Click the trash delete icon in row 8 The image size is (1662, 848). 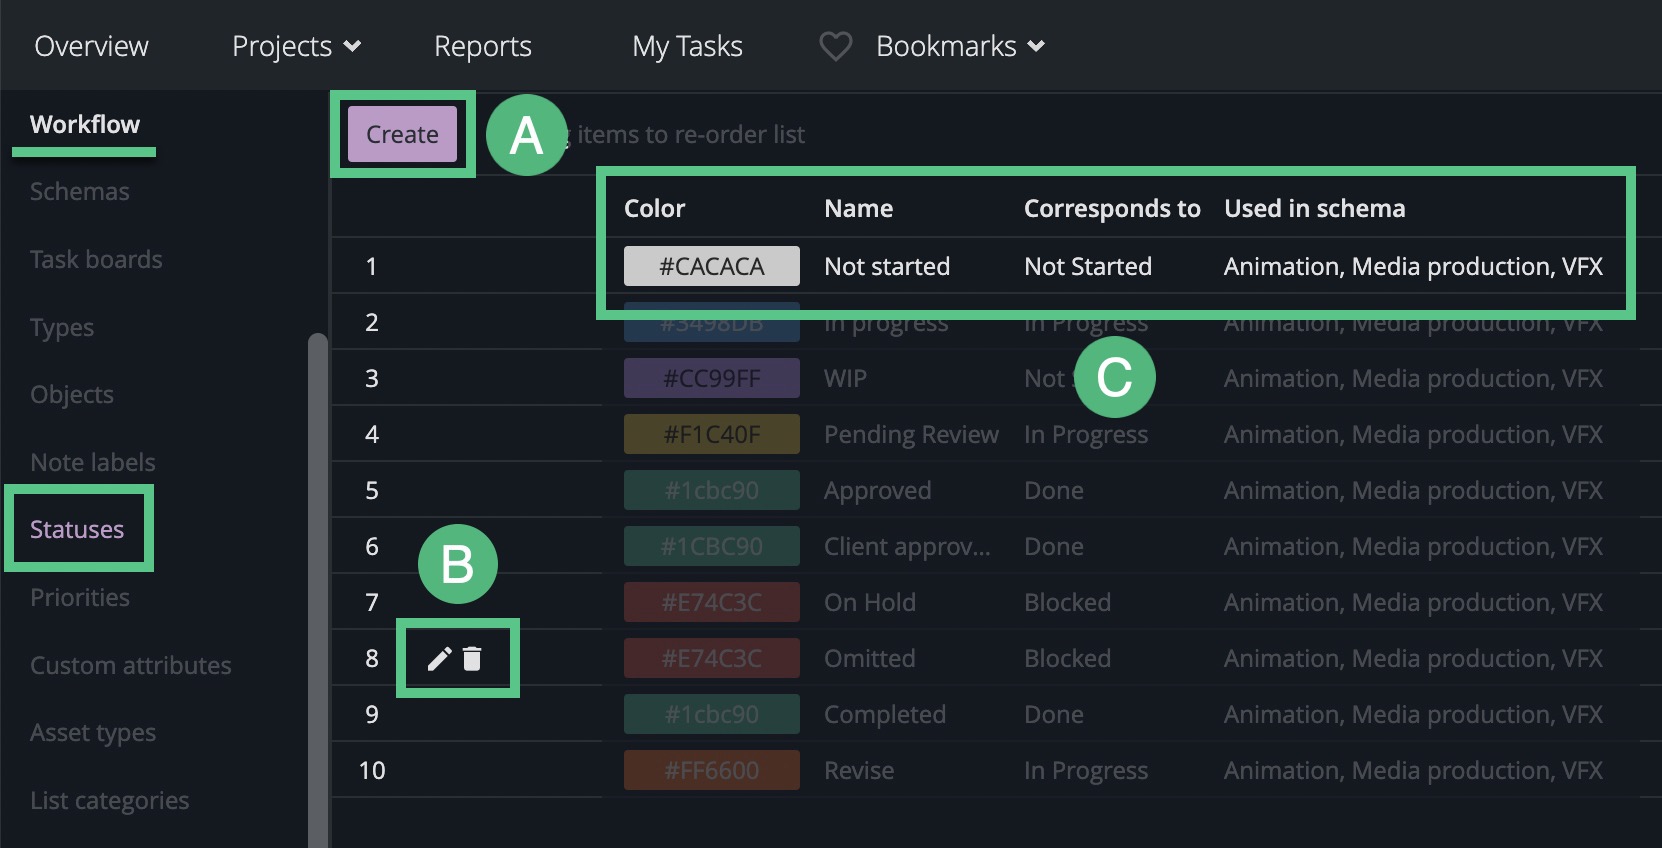coord(472,658)
